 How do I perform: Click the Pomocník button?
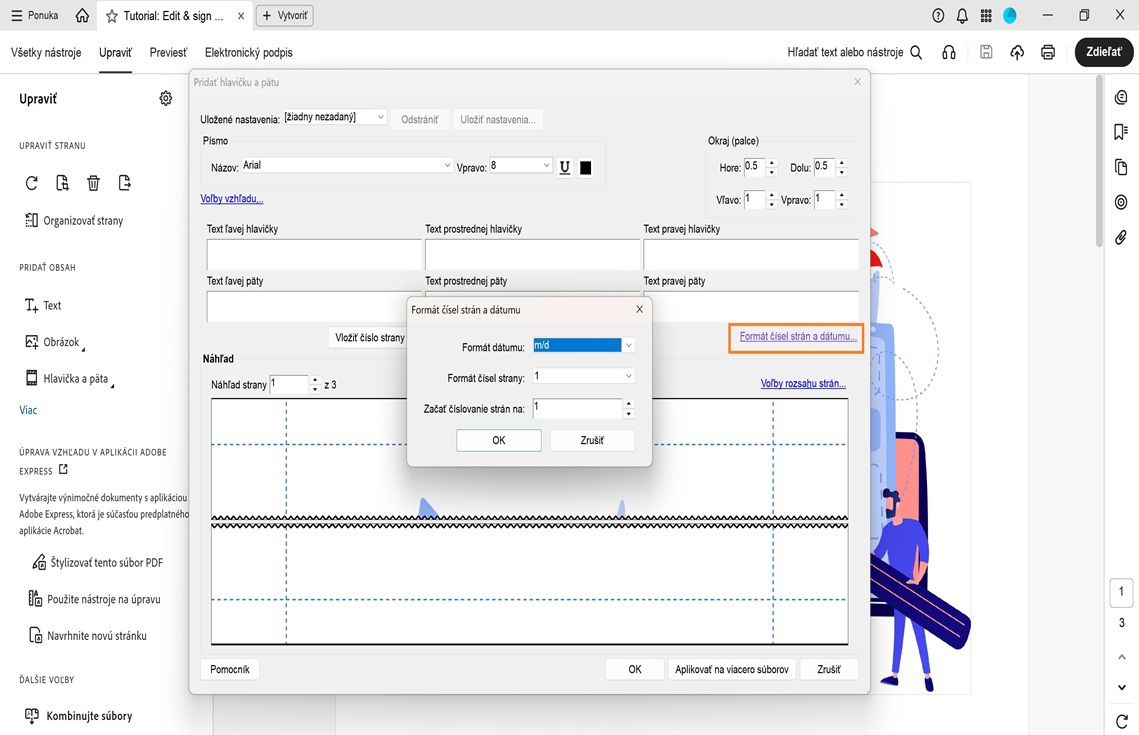coord(230,669)
